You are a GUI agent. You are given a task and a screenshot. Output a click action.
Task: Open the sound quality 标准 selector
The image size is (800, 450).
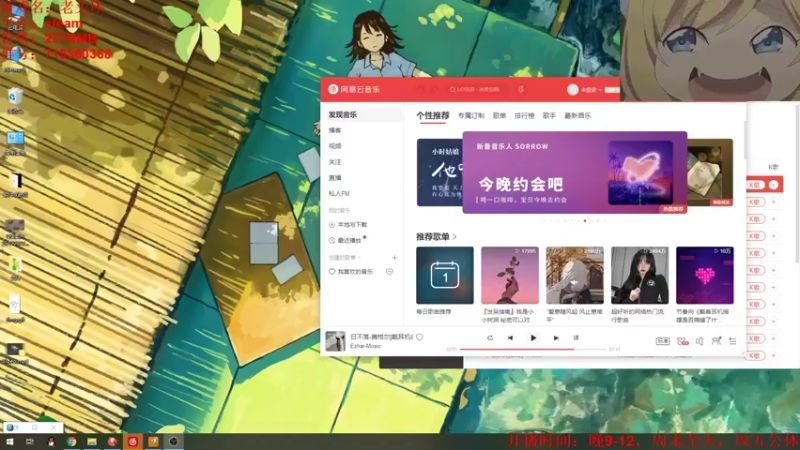coord(662,341)
